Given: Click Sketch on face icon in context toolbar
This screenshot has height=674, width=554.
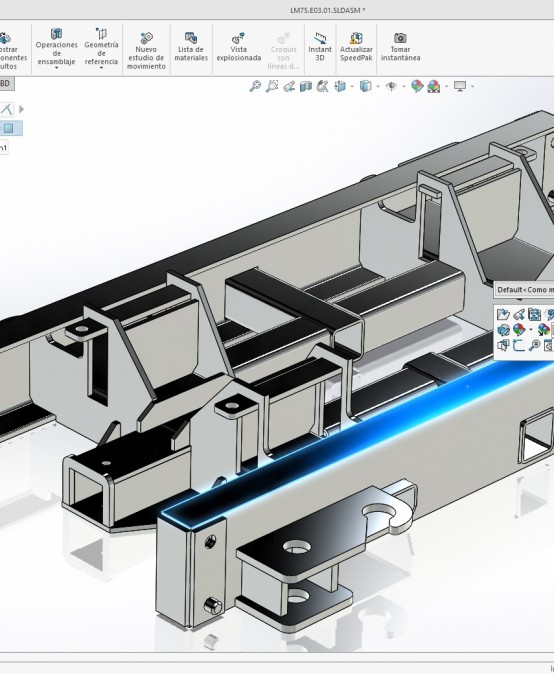Looking at the screenshot, I should (x=519, y=345).
